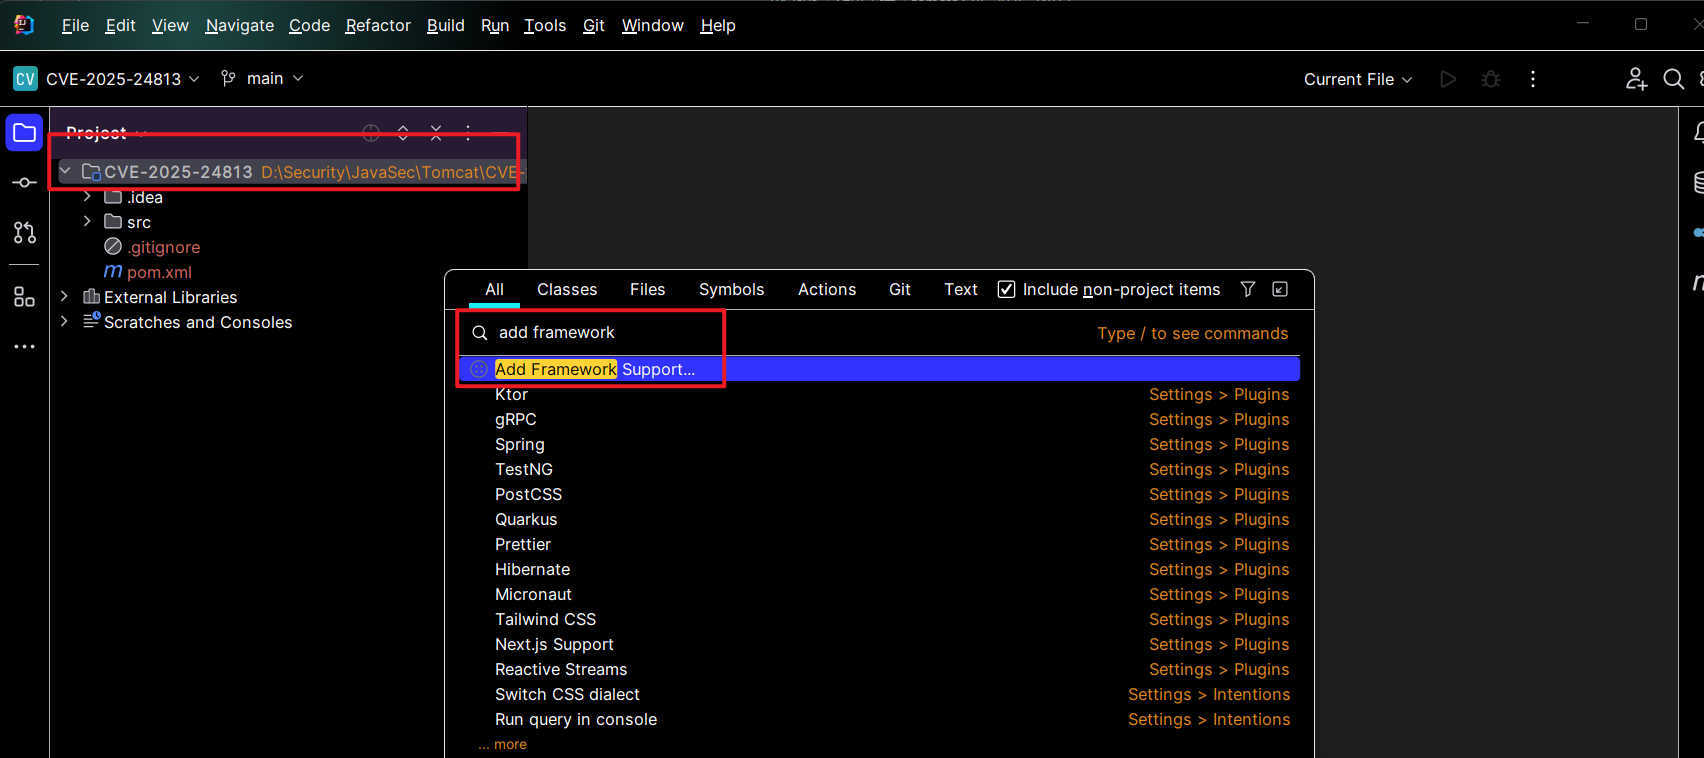Switch to the Text tab
This screenshot has width=1704, height=758.
tap(961, 289)
